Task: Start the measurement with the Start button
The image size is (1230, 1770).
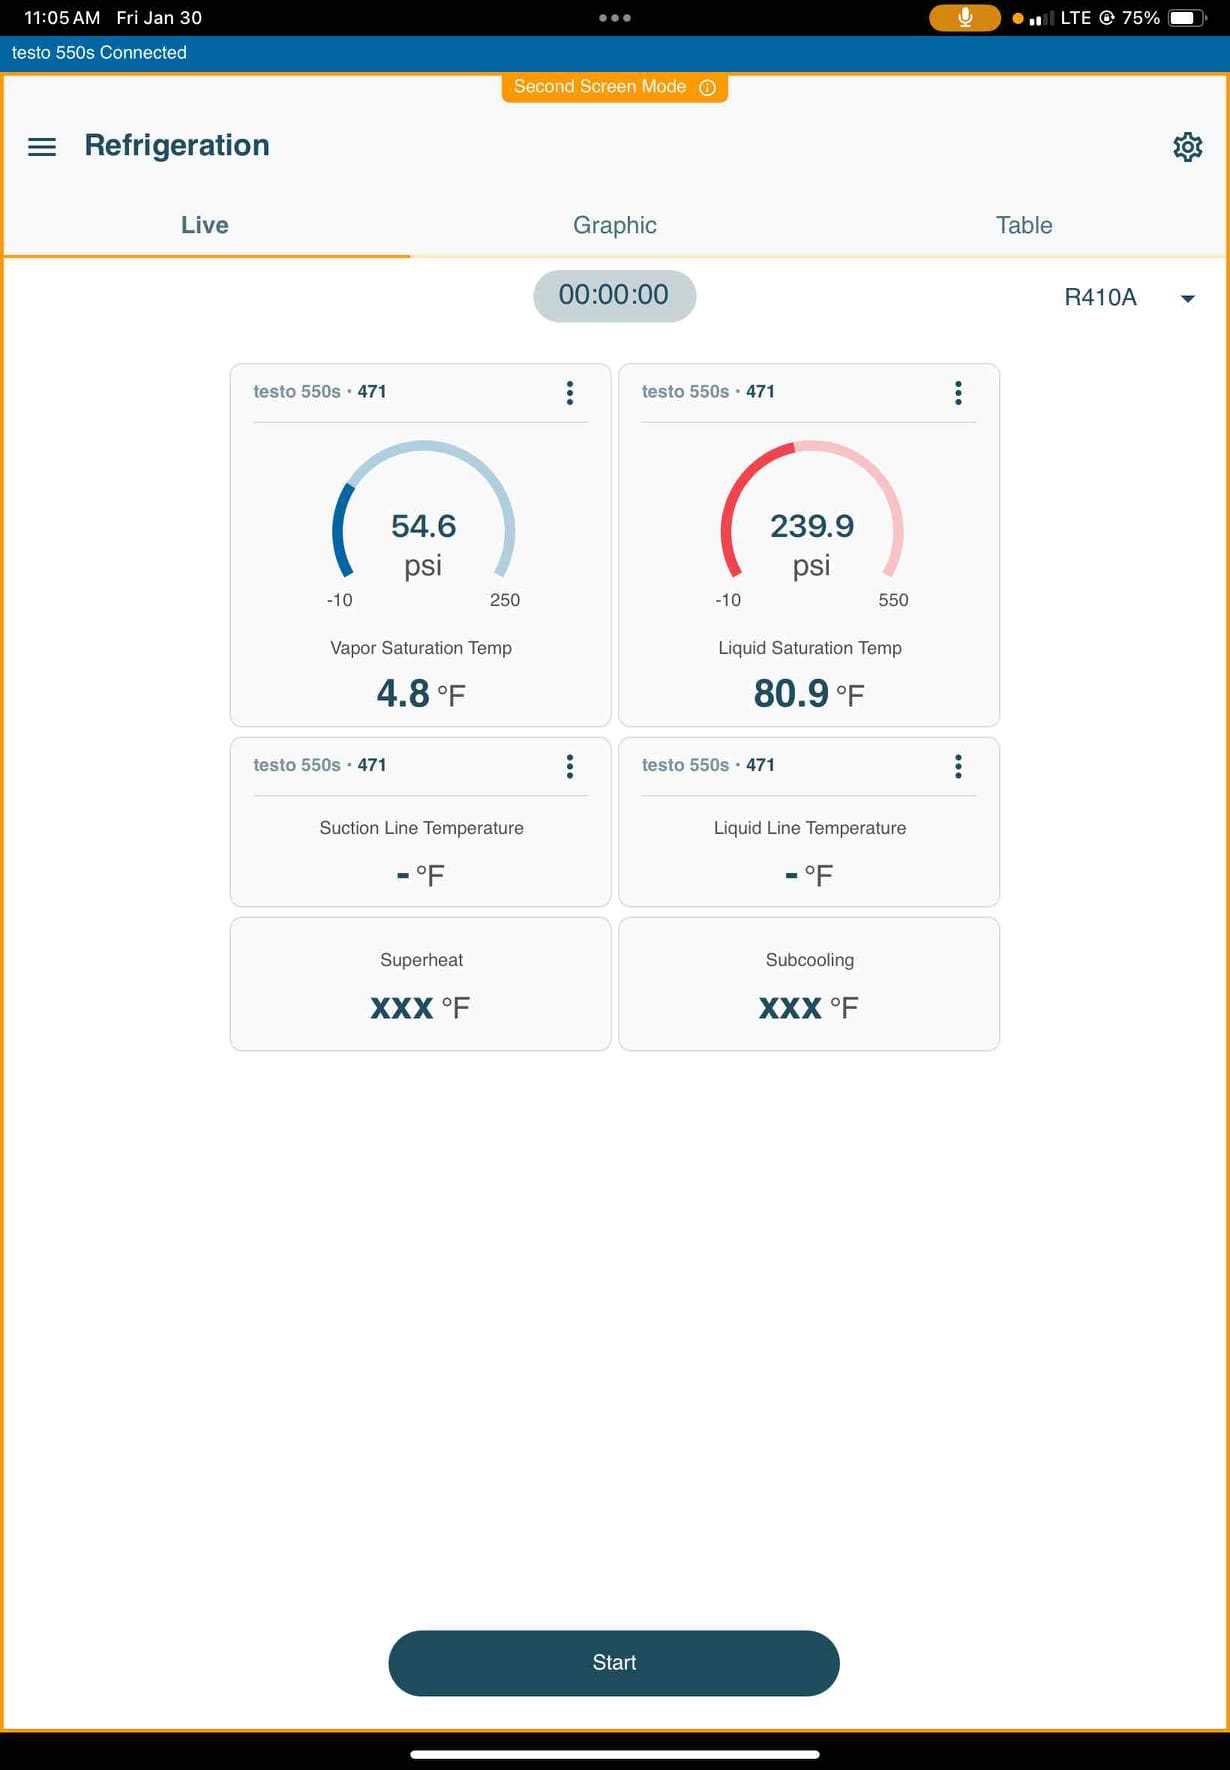Action: click(614, 1663)
